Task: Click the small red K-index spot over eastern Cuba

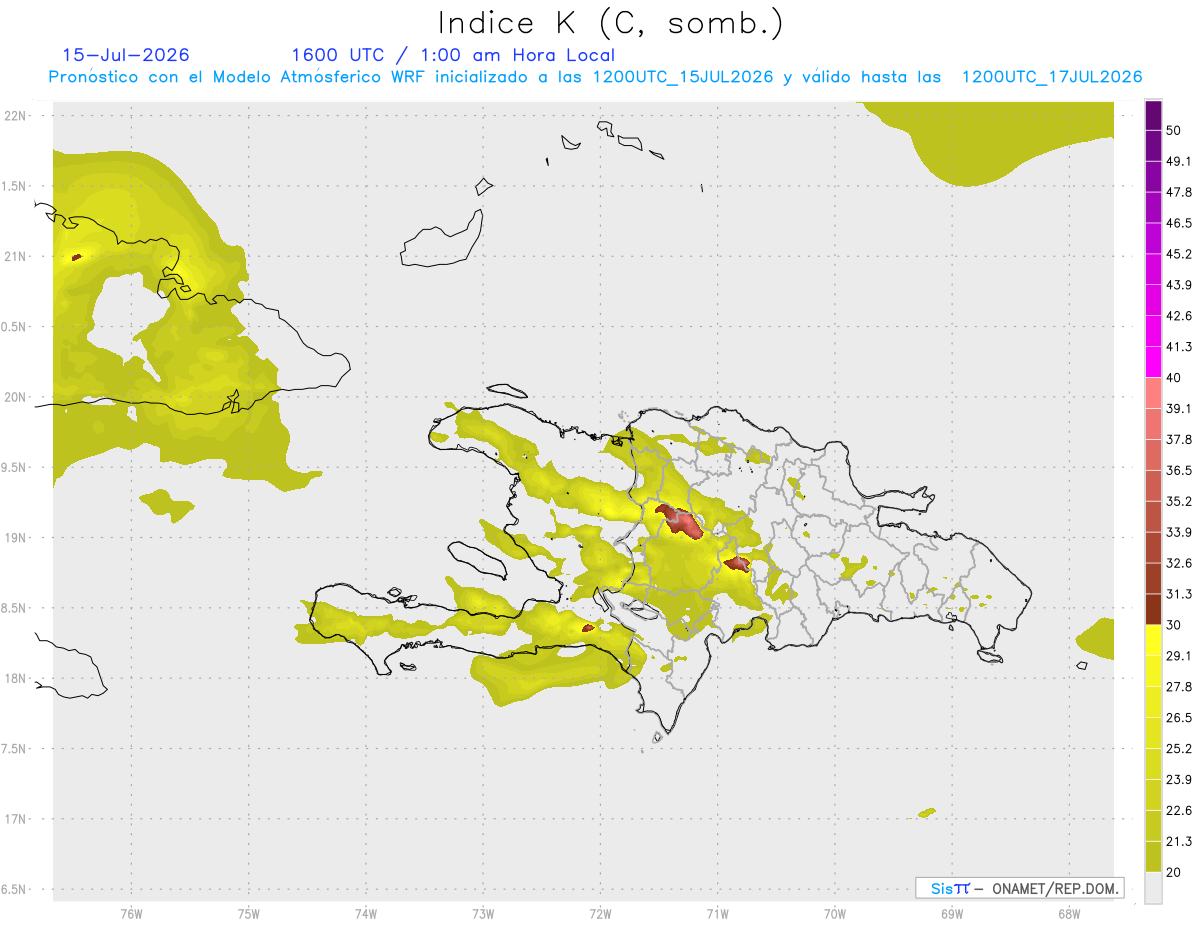Action: (x=77, y=257)
